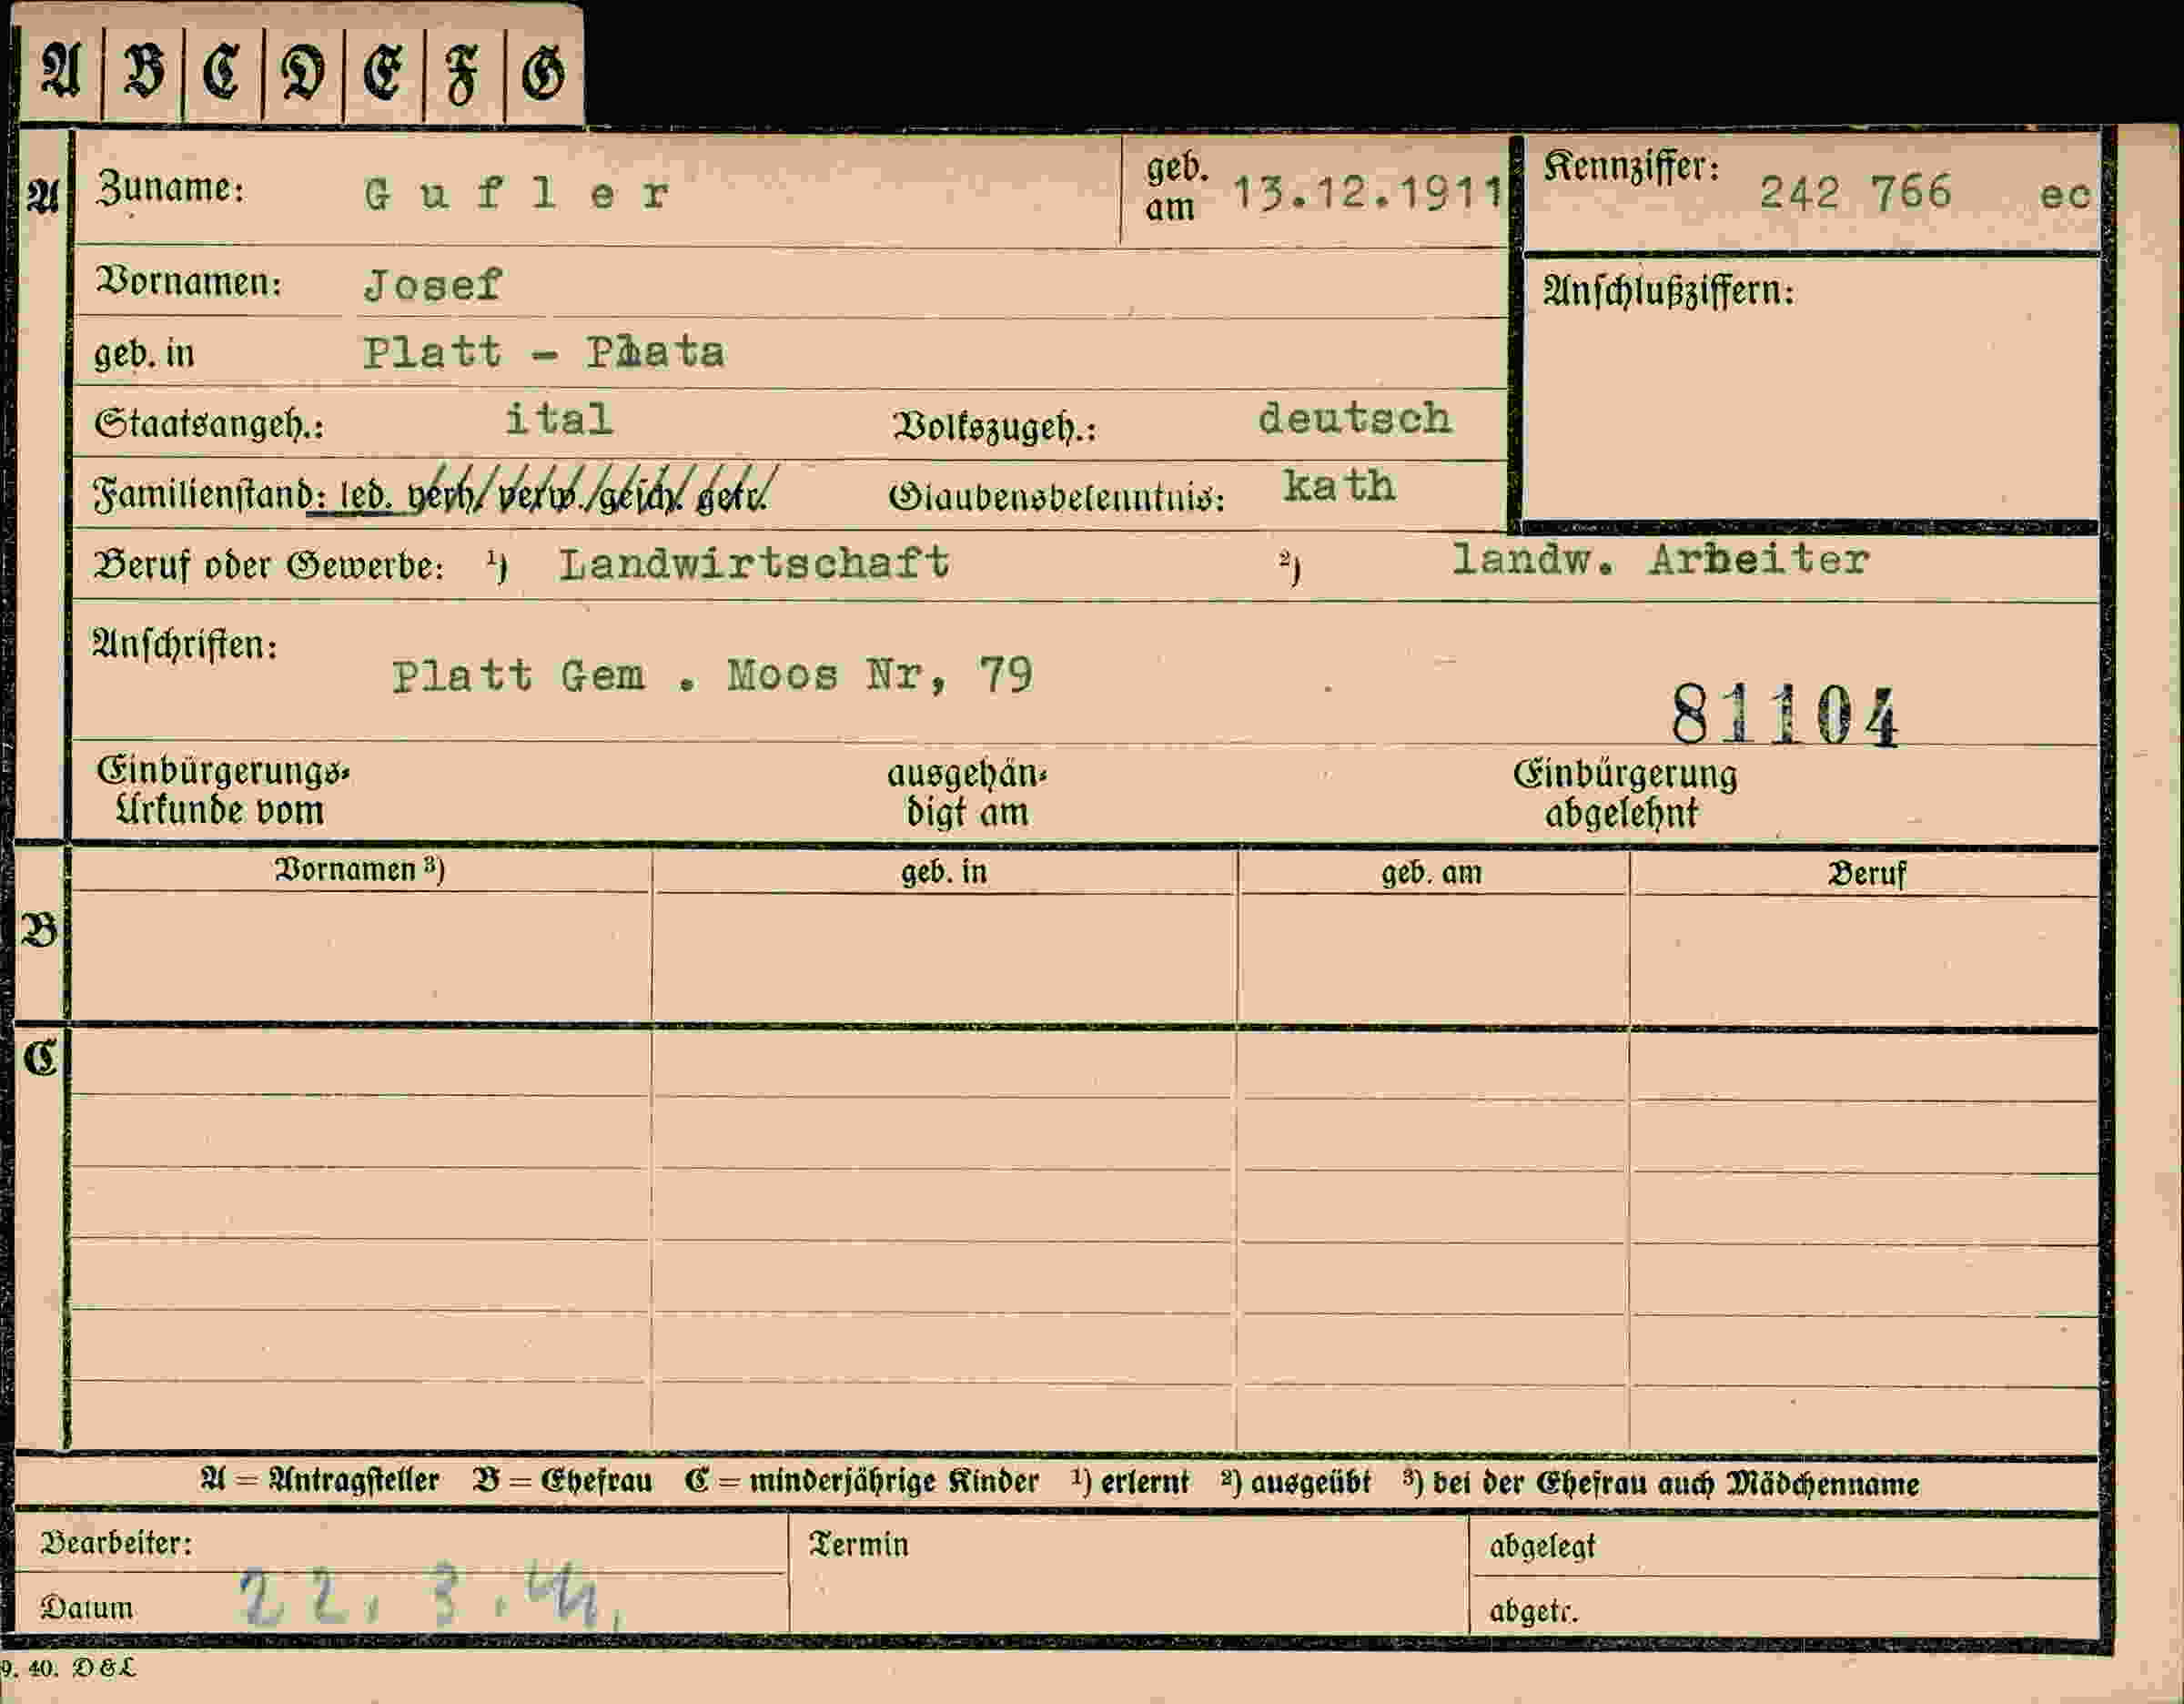The width and height of the screenshot is (2184, 1704).
Task: Click legend 'B = Ehefrau'
Action: [562, 1480]
